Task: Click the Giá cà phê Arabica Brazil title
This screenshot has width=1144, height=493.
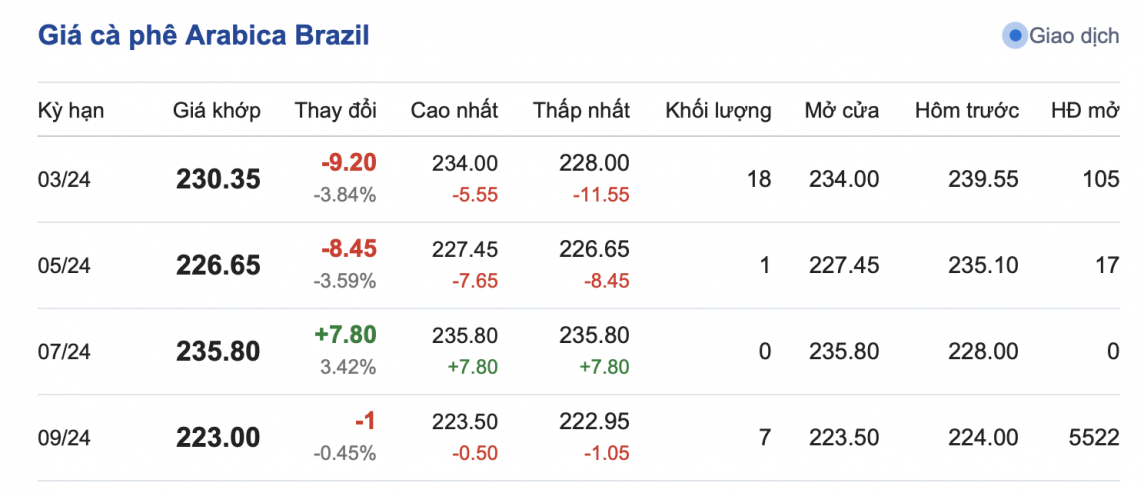Action: (x=204, y=36)
